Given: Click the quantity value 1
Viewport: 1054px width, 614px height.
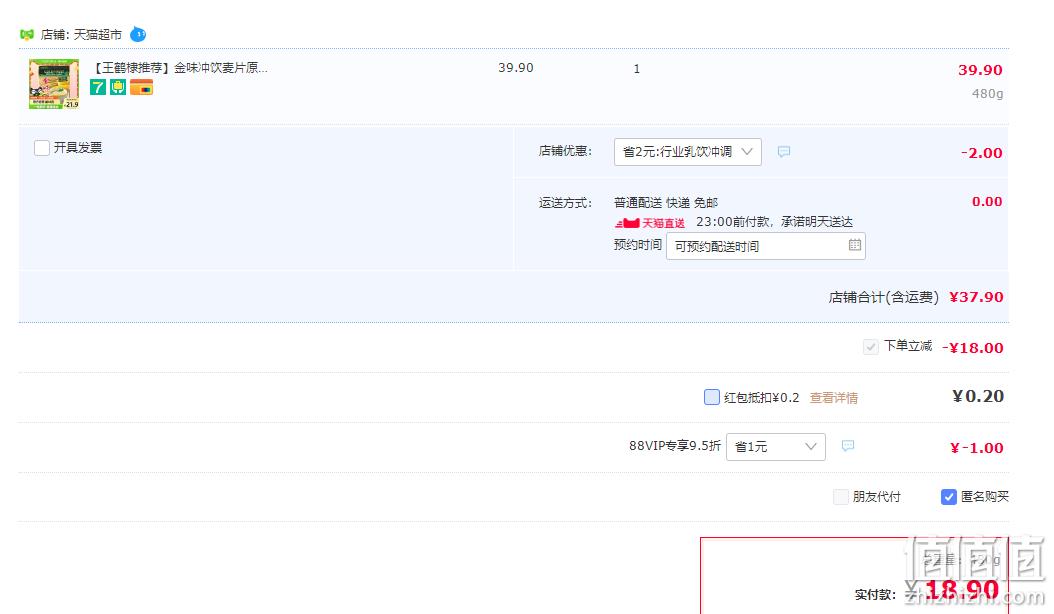Looking at the screenshot, I should (x=637, y=69).
